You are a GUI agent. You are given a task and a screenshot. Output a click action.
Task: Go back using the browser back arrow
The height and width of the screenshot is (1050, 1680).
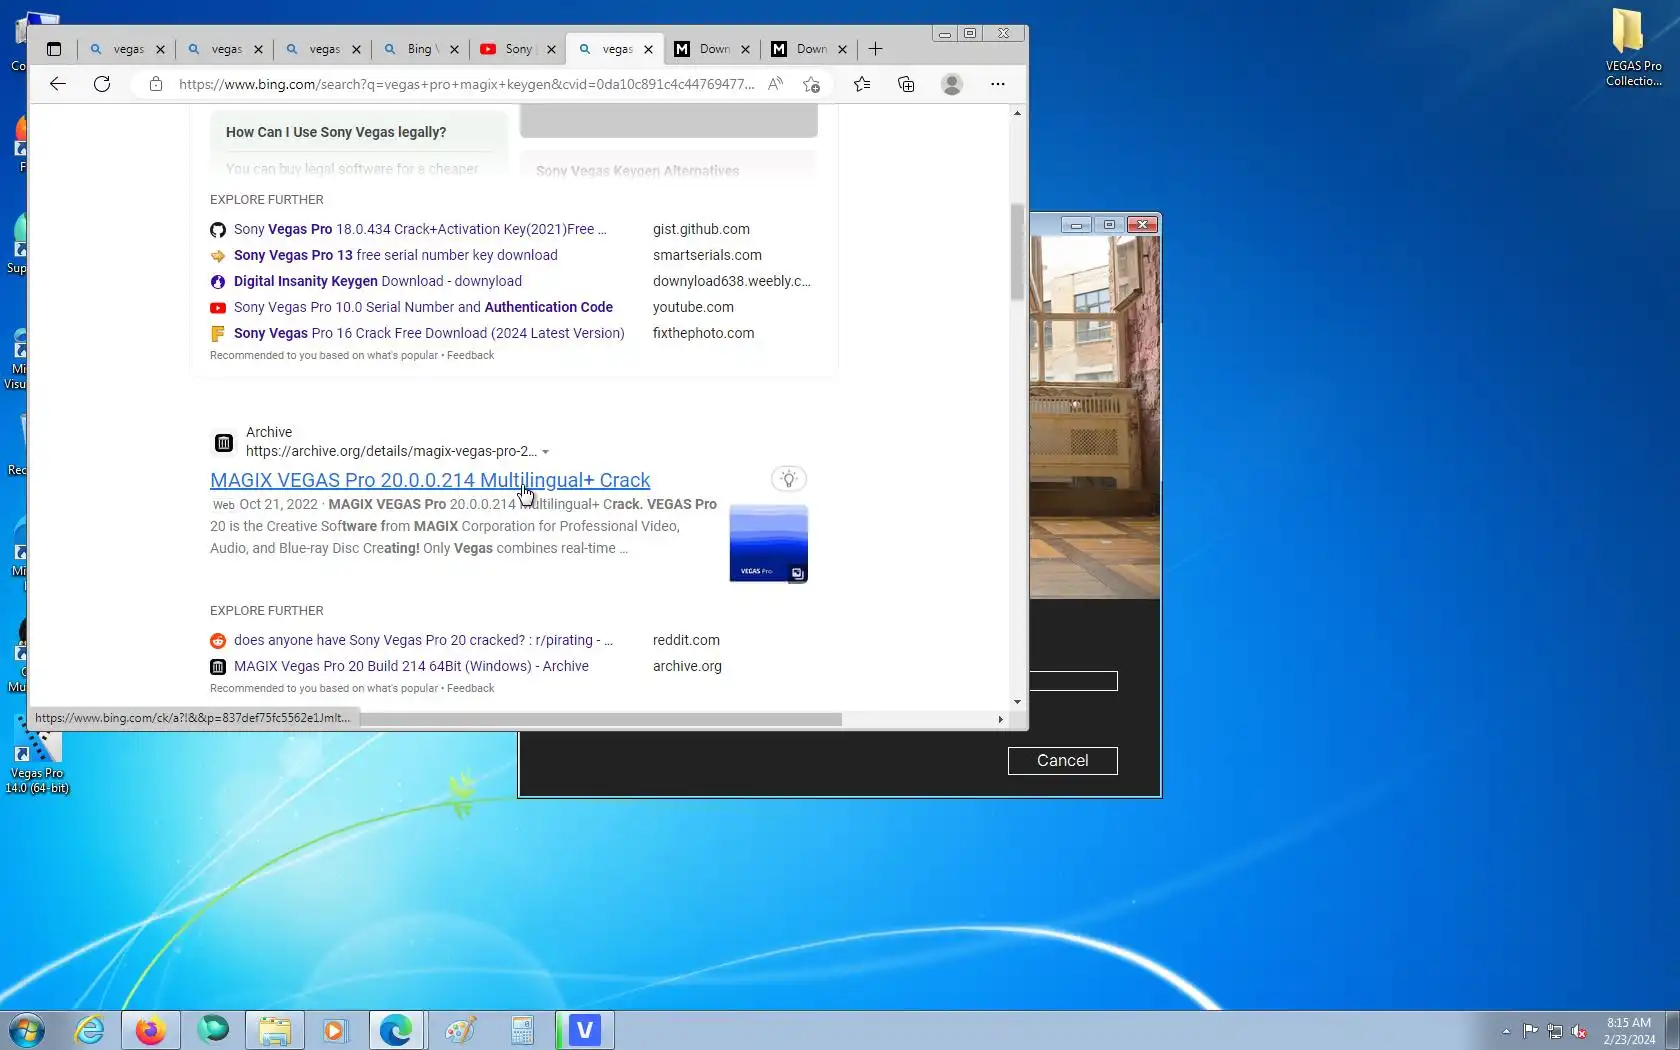(58, 84)
